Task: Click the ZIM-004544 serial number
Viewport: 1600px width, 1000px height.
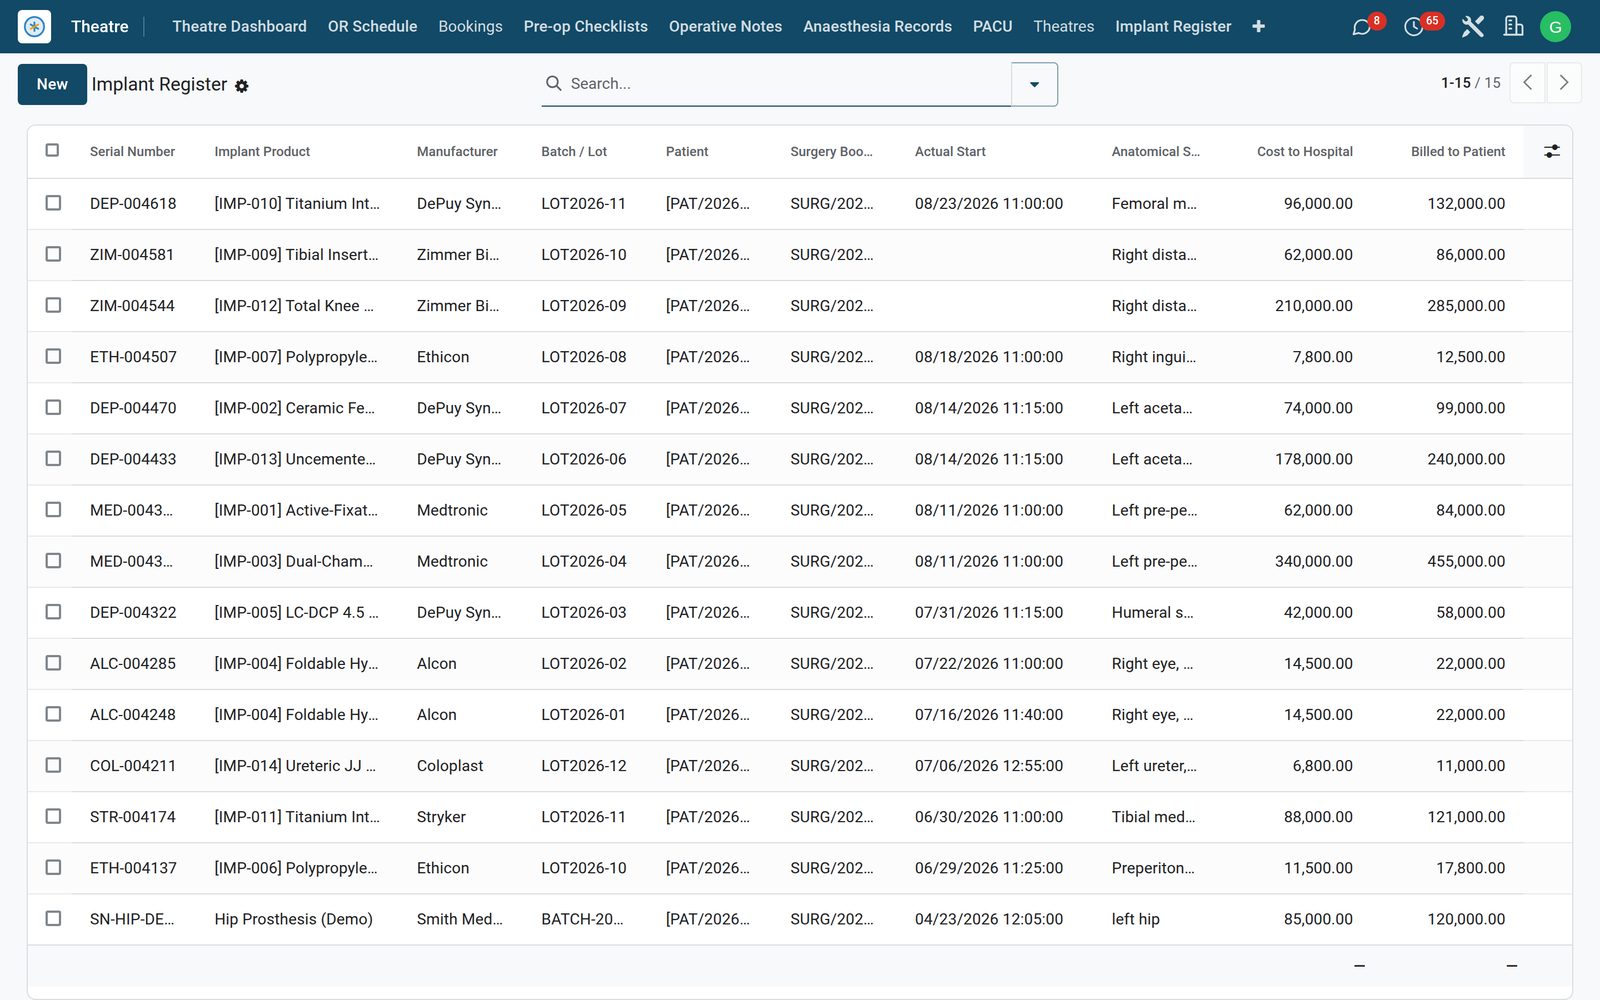Action: (x=132, y=306)
